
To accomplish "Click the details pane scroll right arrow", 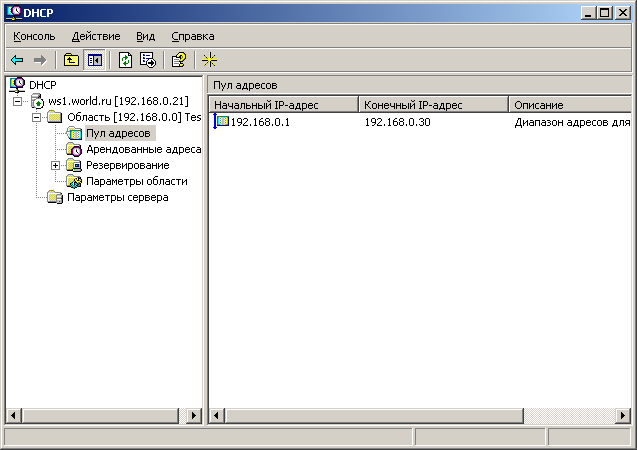I will pyautogui.click(x=623, y=415).
